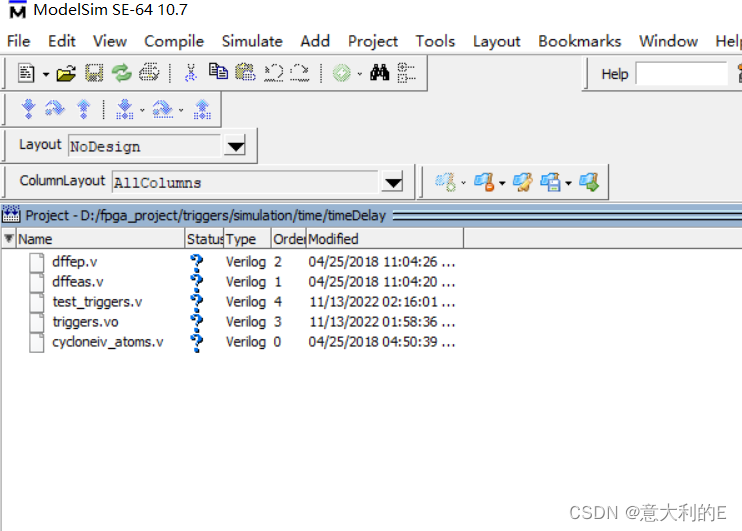Open the Bookmarks menu
Viewport: 742px width, 531px height.
[579, 41]
